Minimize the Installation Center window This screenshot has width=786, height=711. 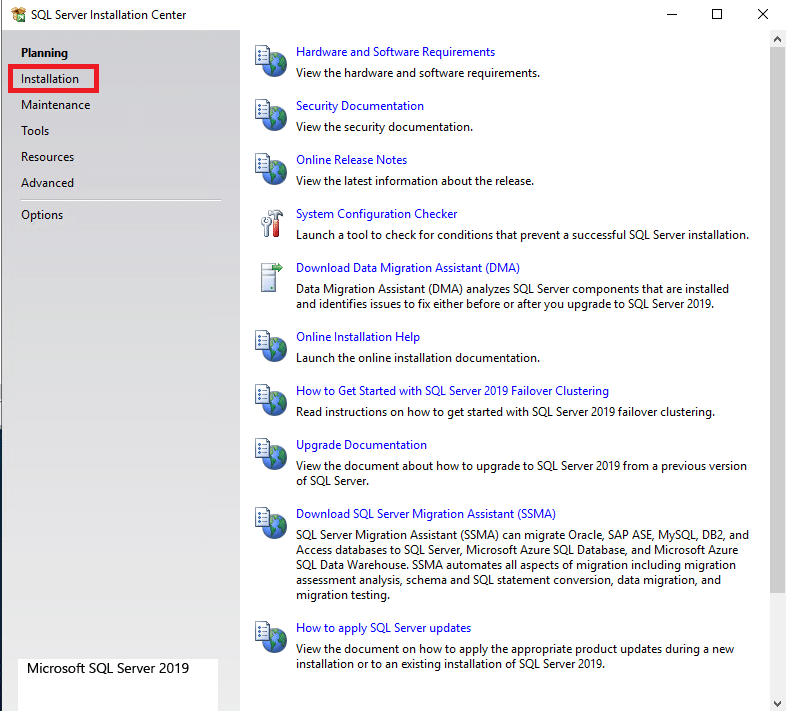pyautogui.click(x=672, y=15)
